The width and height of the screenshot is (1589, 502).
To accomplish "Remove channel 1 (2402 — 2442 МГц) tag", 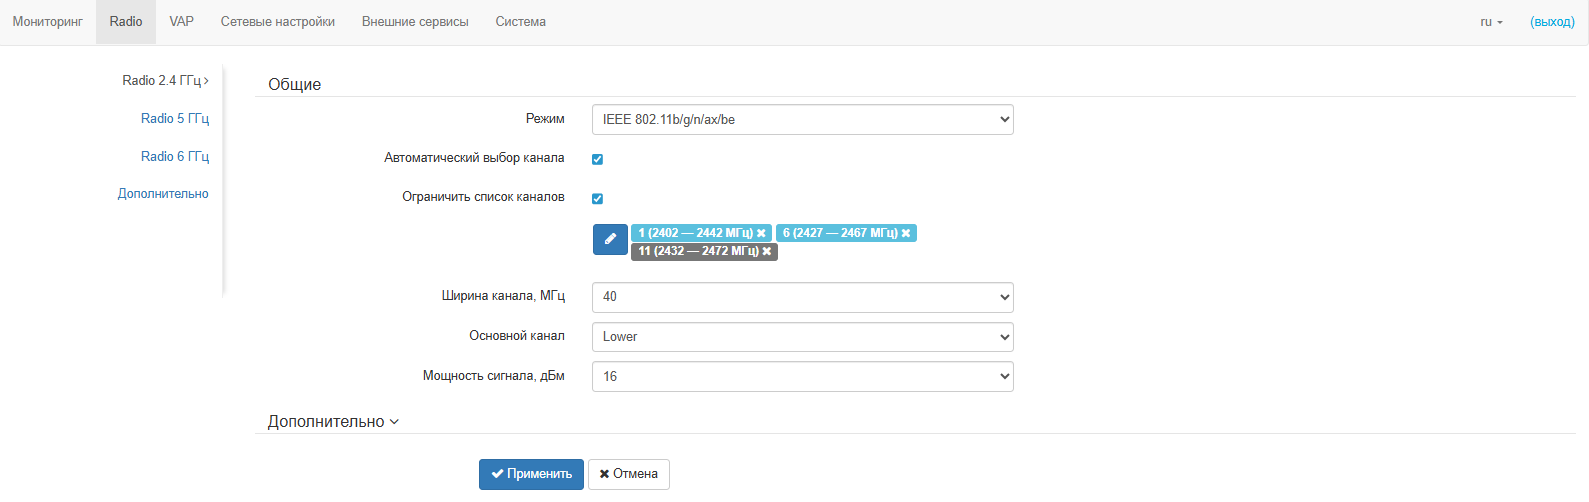I will click(x=761, y=233).
